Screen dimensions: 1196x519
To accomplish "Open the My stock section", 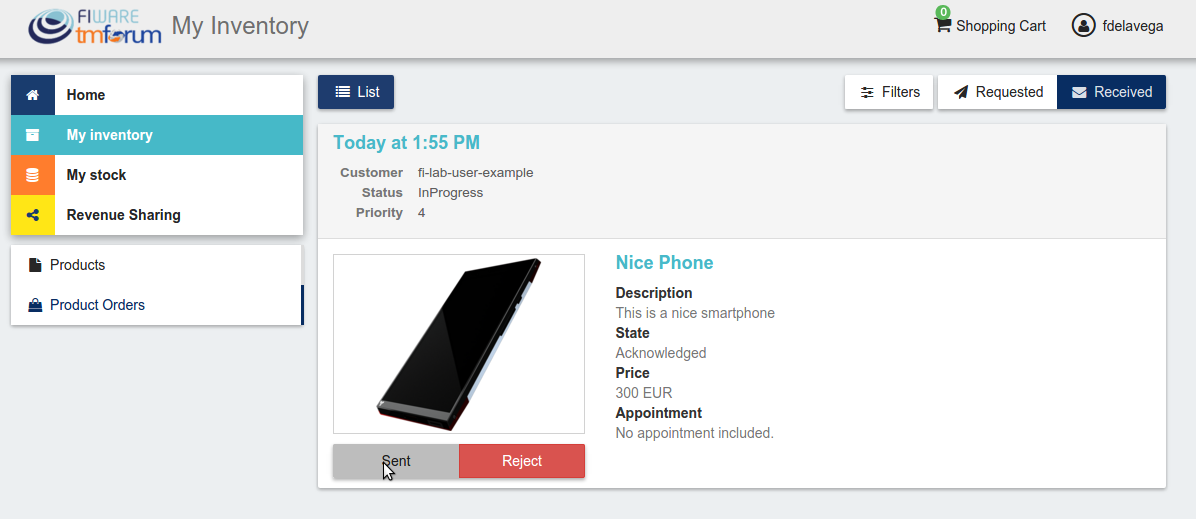I will [157, 175].
